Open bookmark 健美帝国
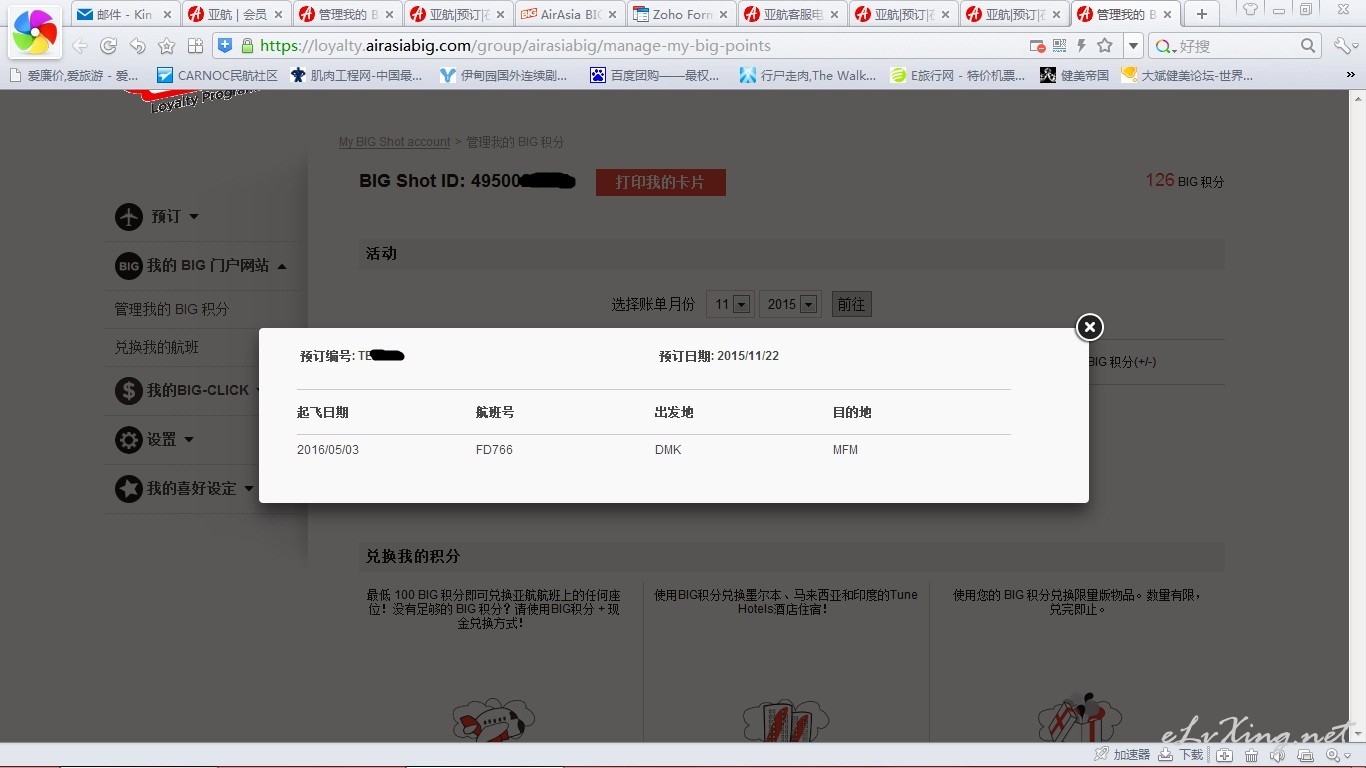The width and height of the screenshot is (1366, 768). point(1074,75)
